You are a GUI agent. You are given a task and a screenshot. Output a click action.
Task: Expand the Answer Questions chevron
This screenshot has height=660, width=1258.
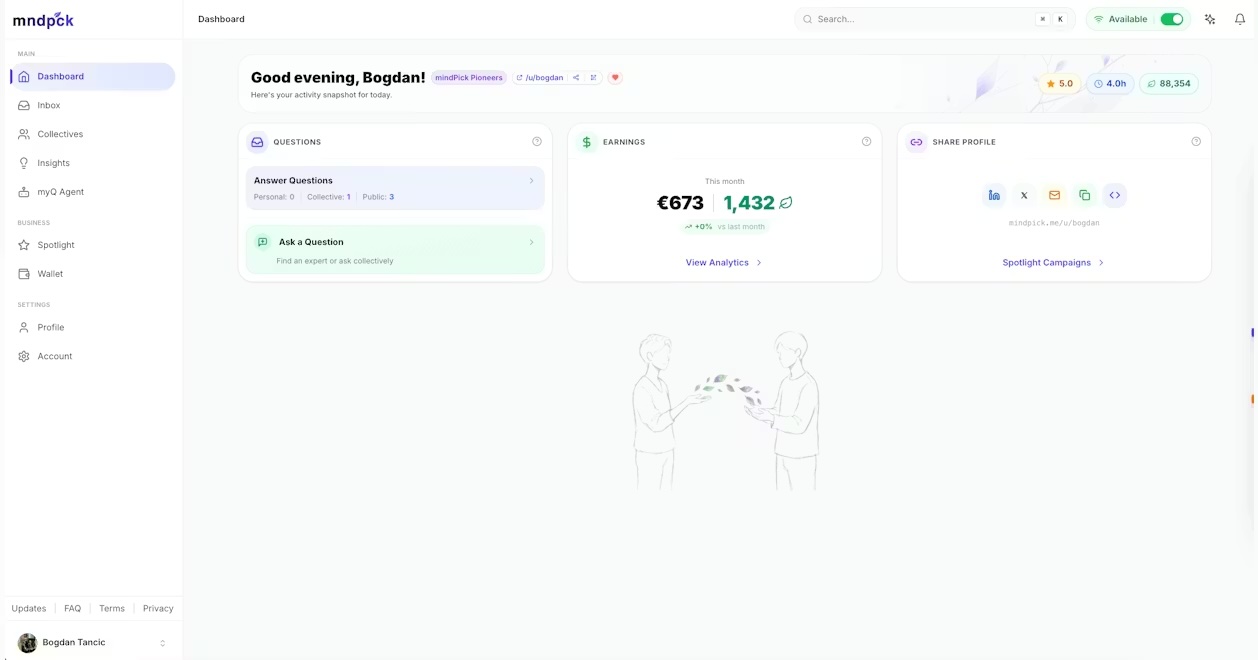pyautogui.click(x=531, y=181)
